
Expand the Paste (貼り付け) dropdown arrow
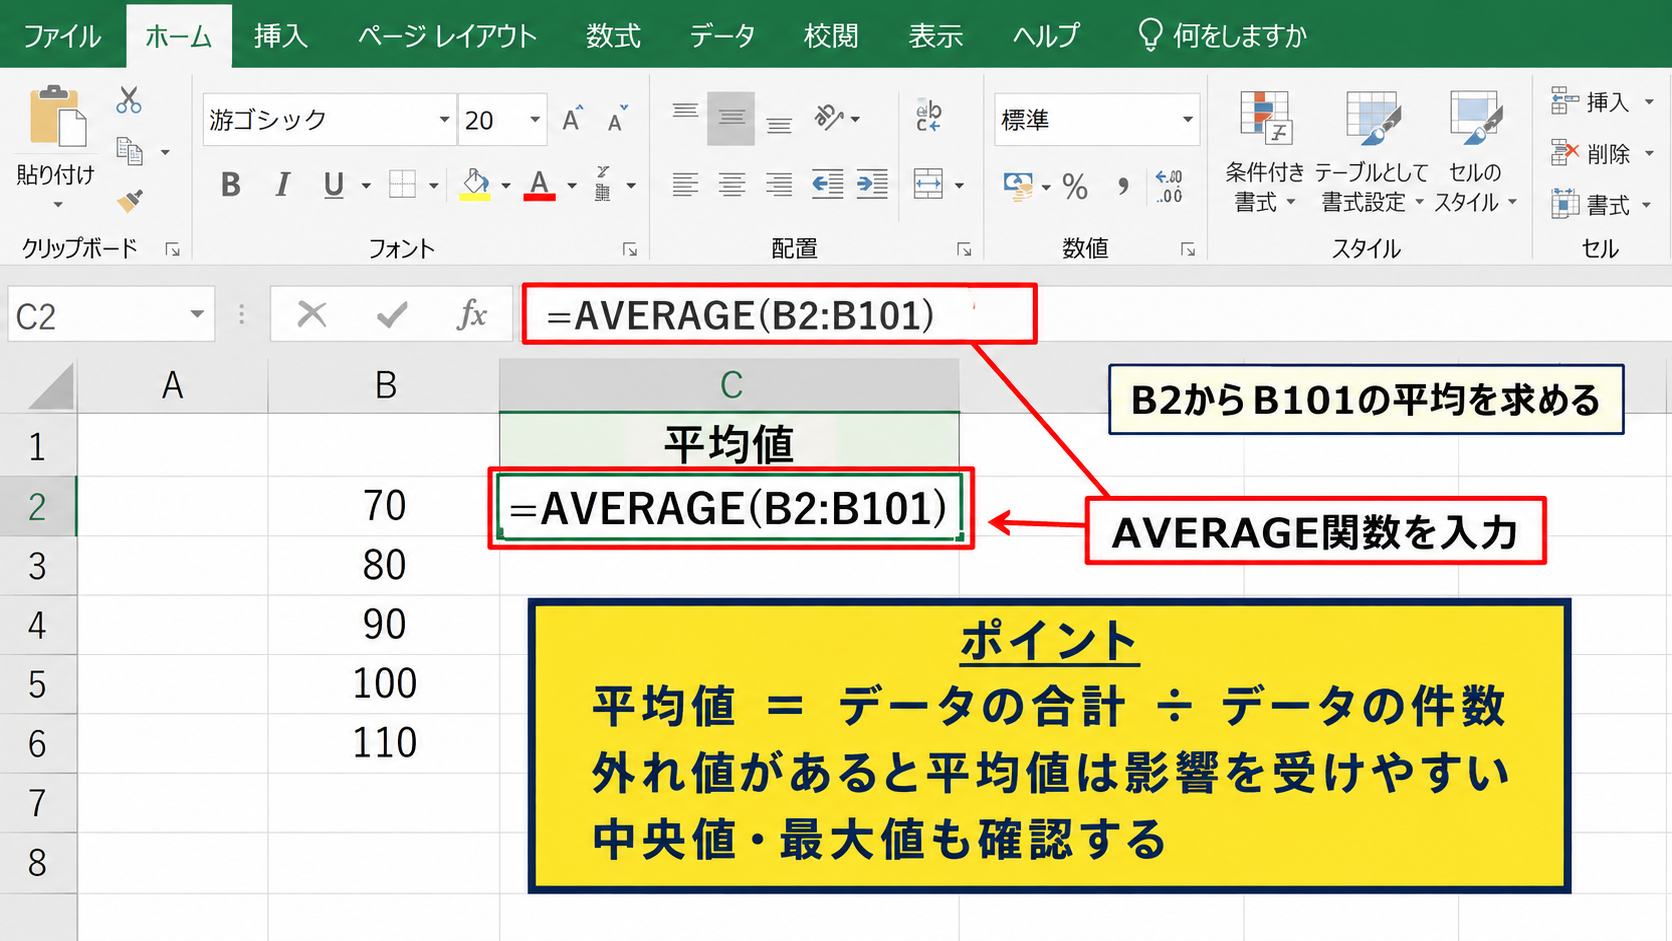[x=57, y=205]
